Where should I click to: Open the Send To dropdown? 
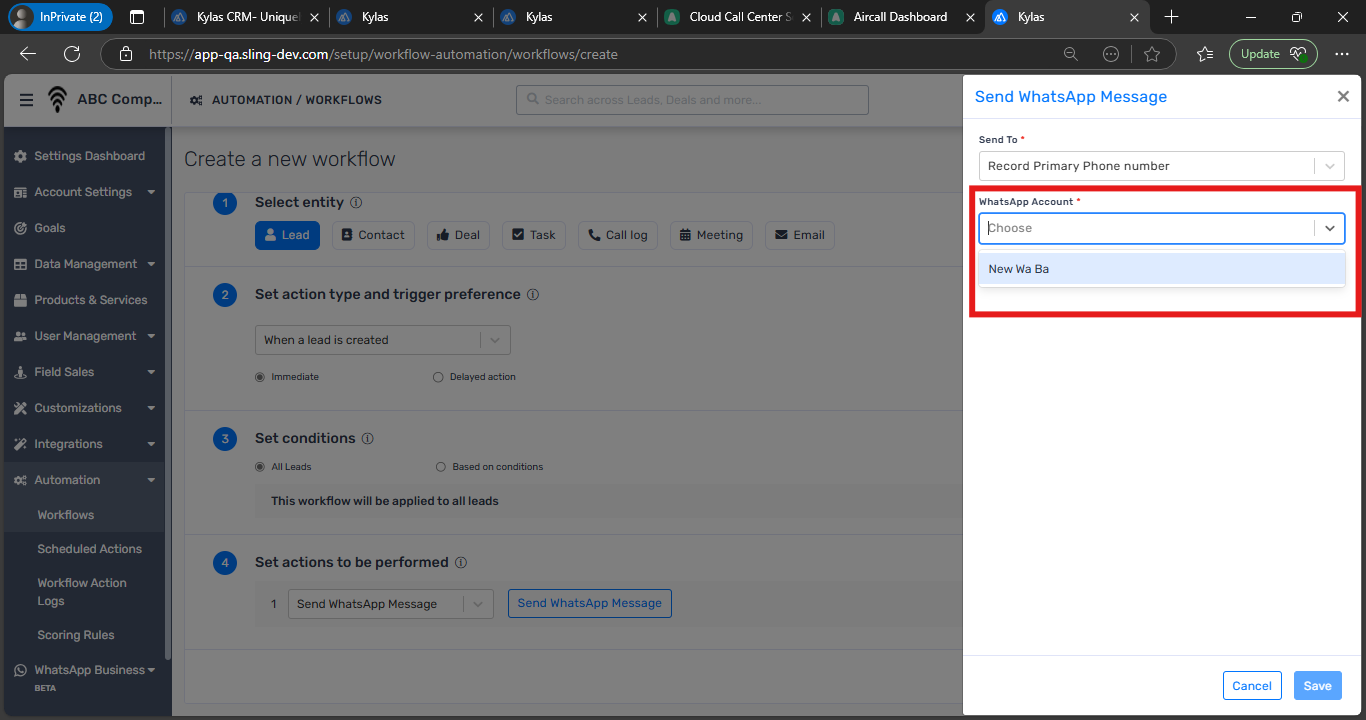pyautogui.click(x=1161, y=166)
